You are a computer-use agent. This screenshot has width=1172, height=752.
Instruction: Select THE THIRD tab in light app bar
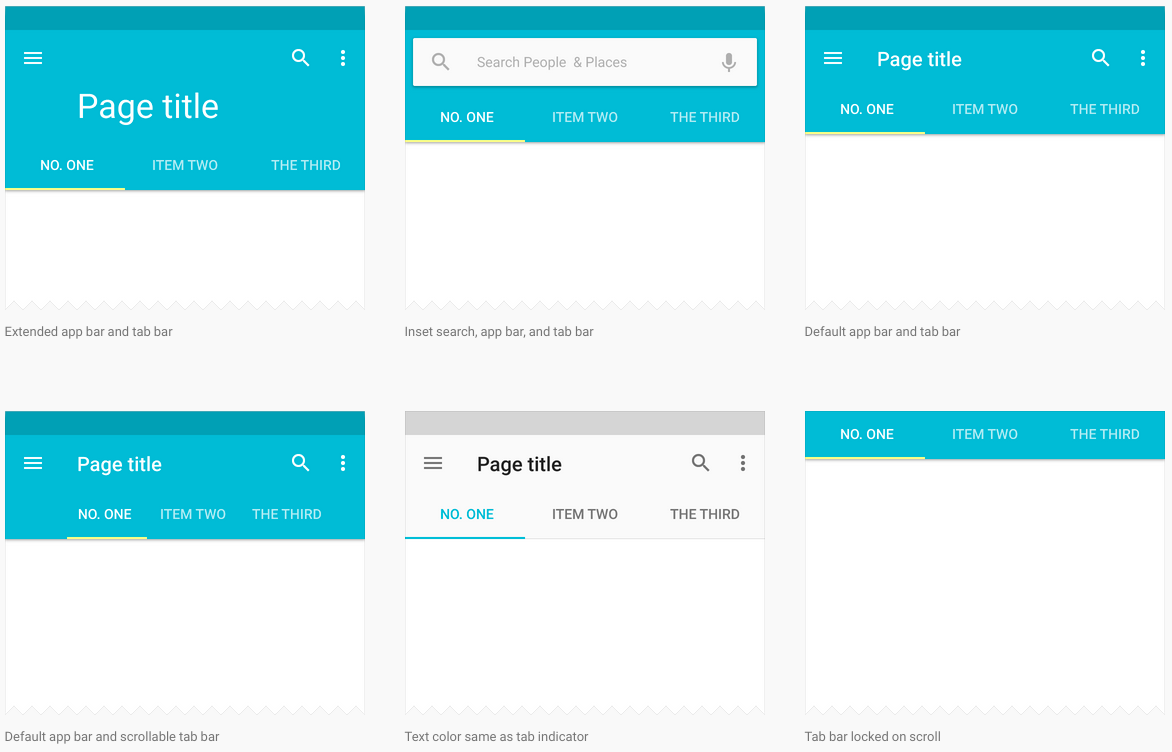point(704,514)
